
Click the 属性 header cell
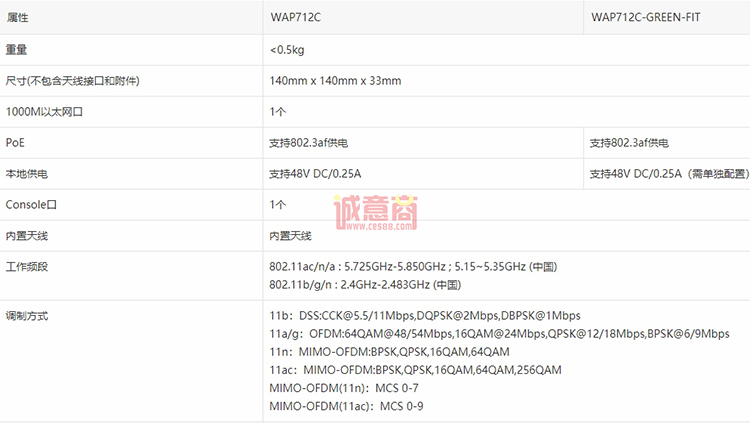click(x=17, y=18)
